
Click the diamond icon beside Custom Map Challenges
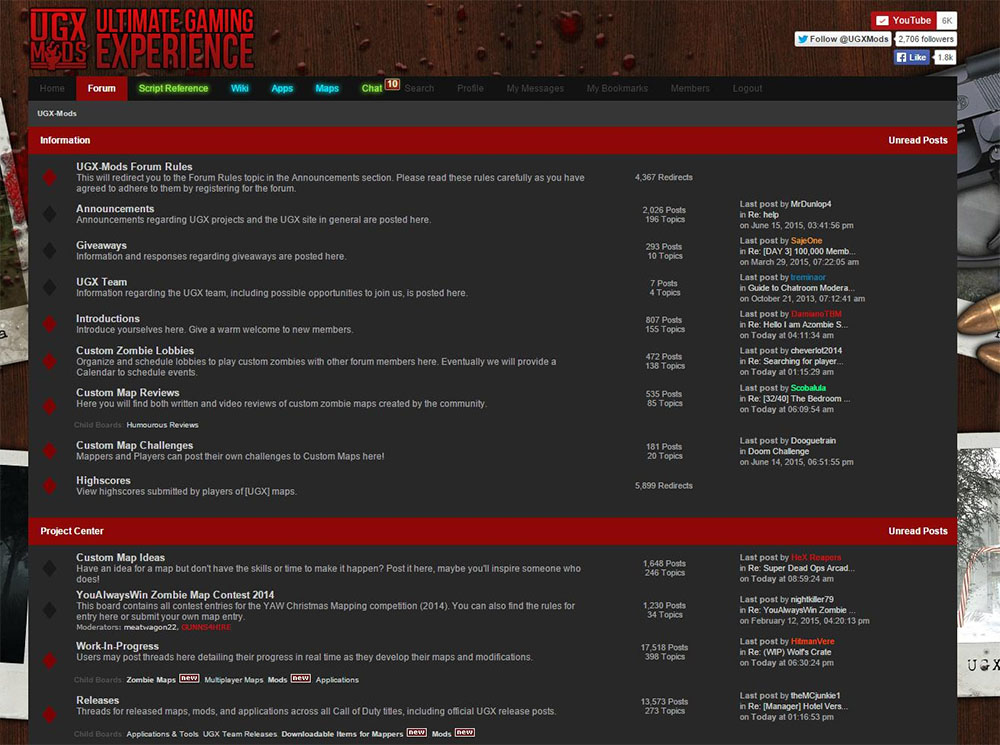coord(50,450)
